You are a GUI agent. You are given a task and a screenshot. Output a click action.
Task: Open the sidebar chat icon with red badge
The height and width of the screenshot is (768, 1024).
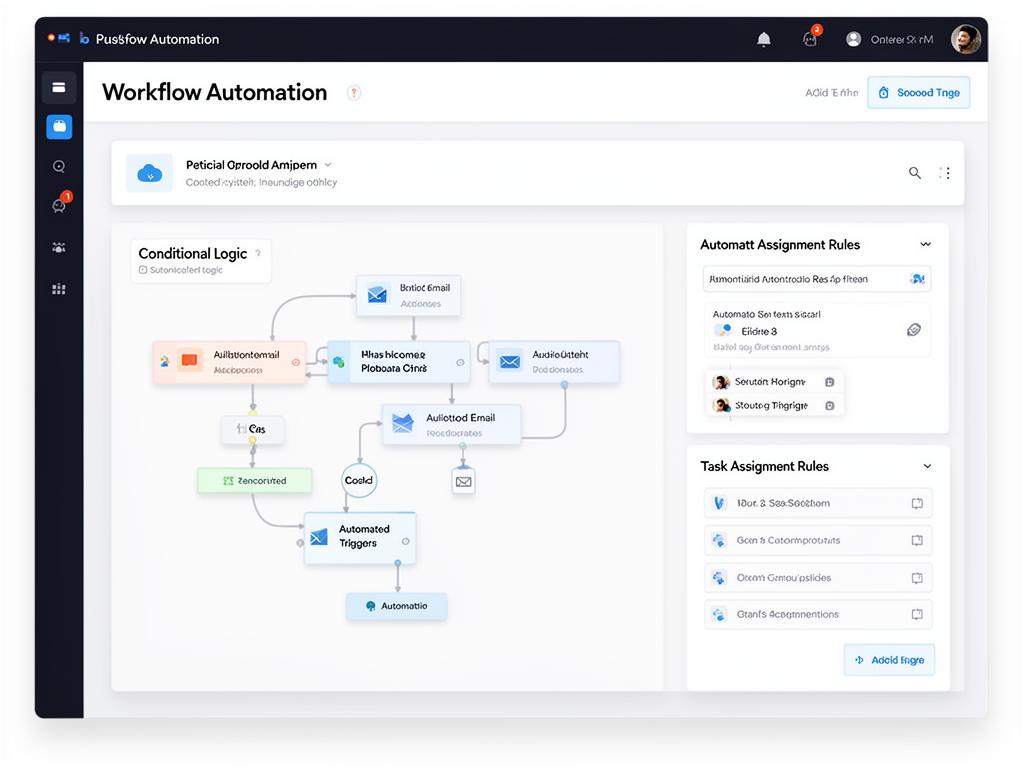click(59, 206)
